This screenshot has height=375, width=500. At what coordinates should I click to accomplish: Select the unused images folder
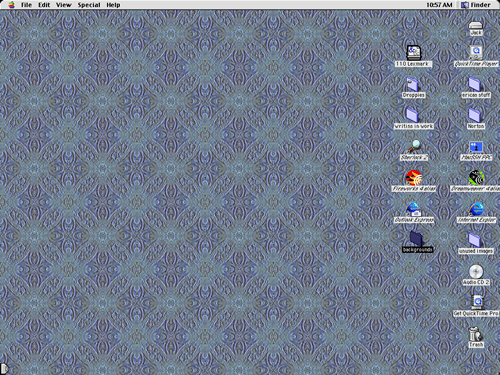click(474, 240)
